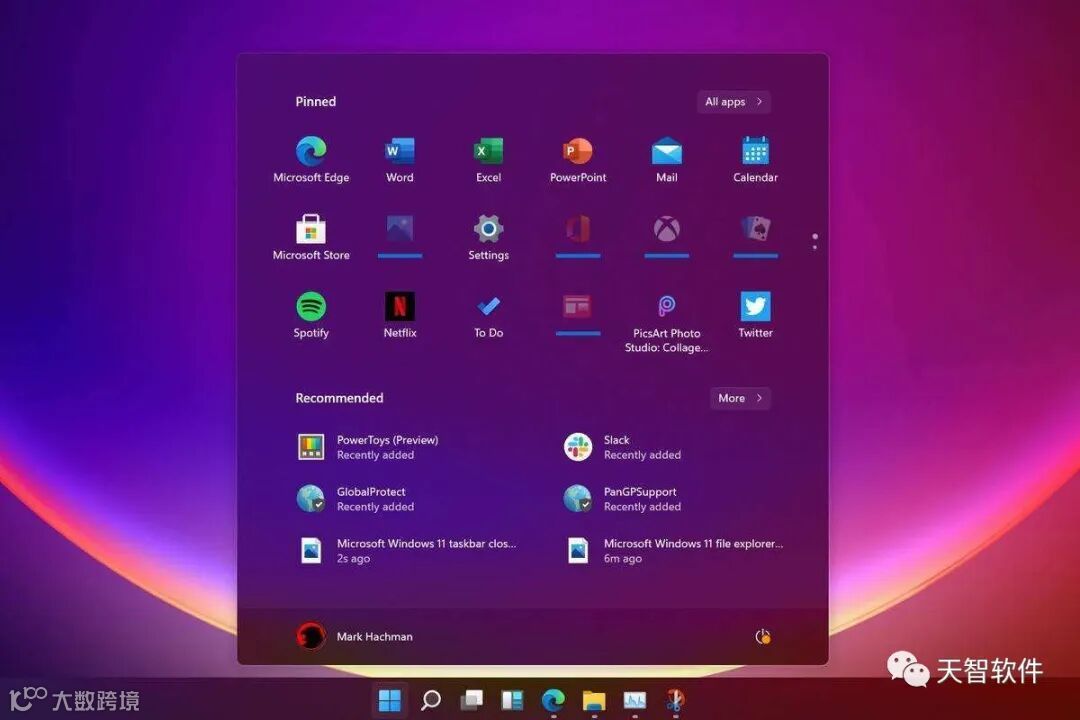Start PowerPoint from pinned apps
This screenshot has height=720, width=1080.
(578, 160)
